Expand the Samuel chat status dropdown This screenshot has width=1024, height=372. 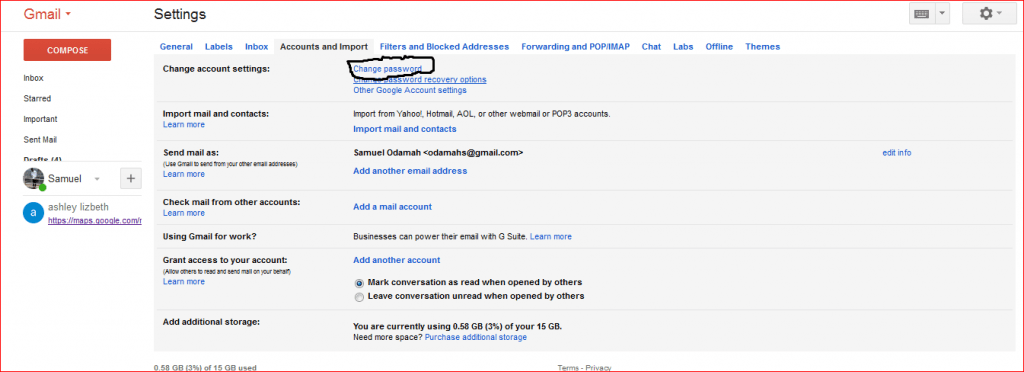[97, 179]
